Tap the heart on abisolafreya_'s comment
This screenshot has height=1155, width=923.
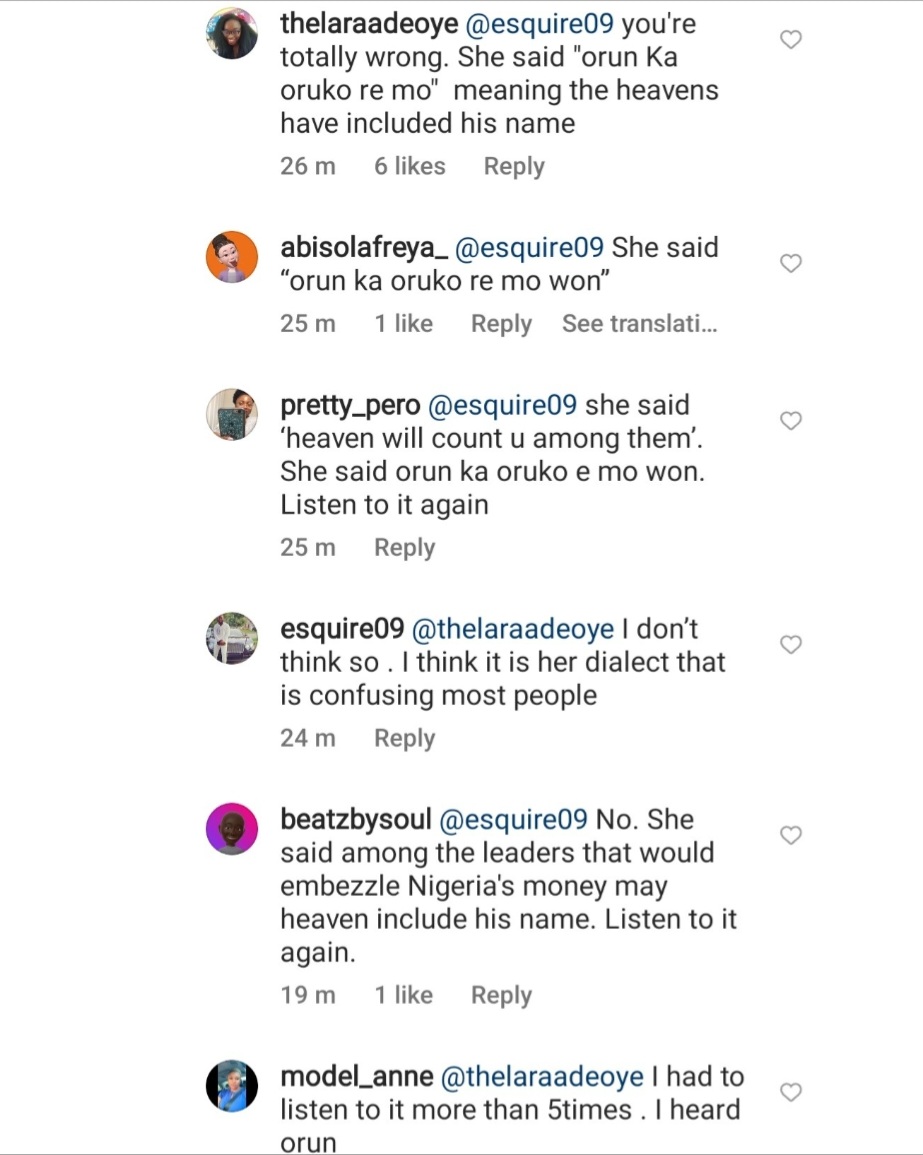pos(790,264)
